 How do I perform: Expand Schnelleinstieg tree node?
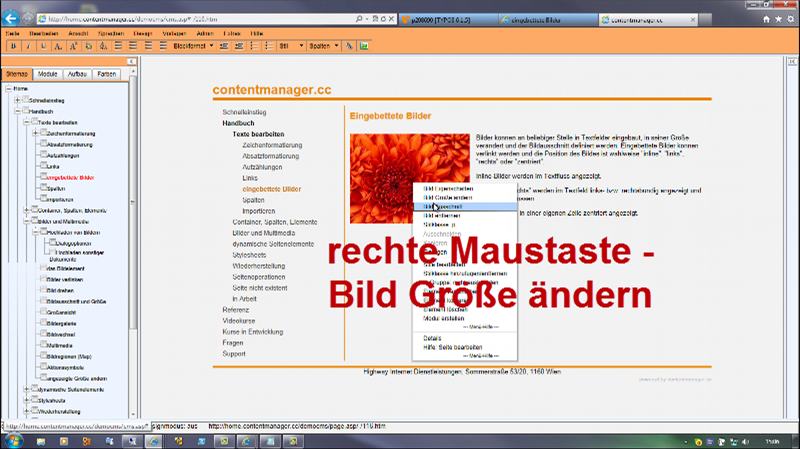tap(18, 100)
